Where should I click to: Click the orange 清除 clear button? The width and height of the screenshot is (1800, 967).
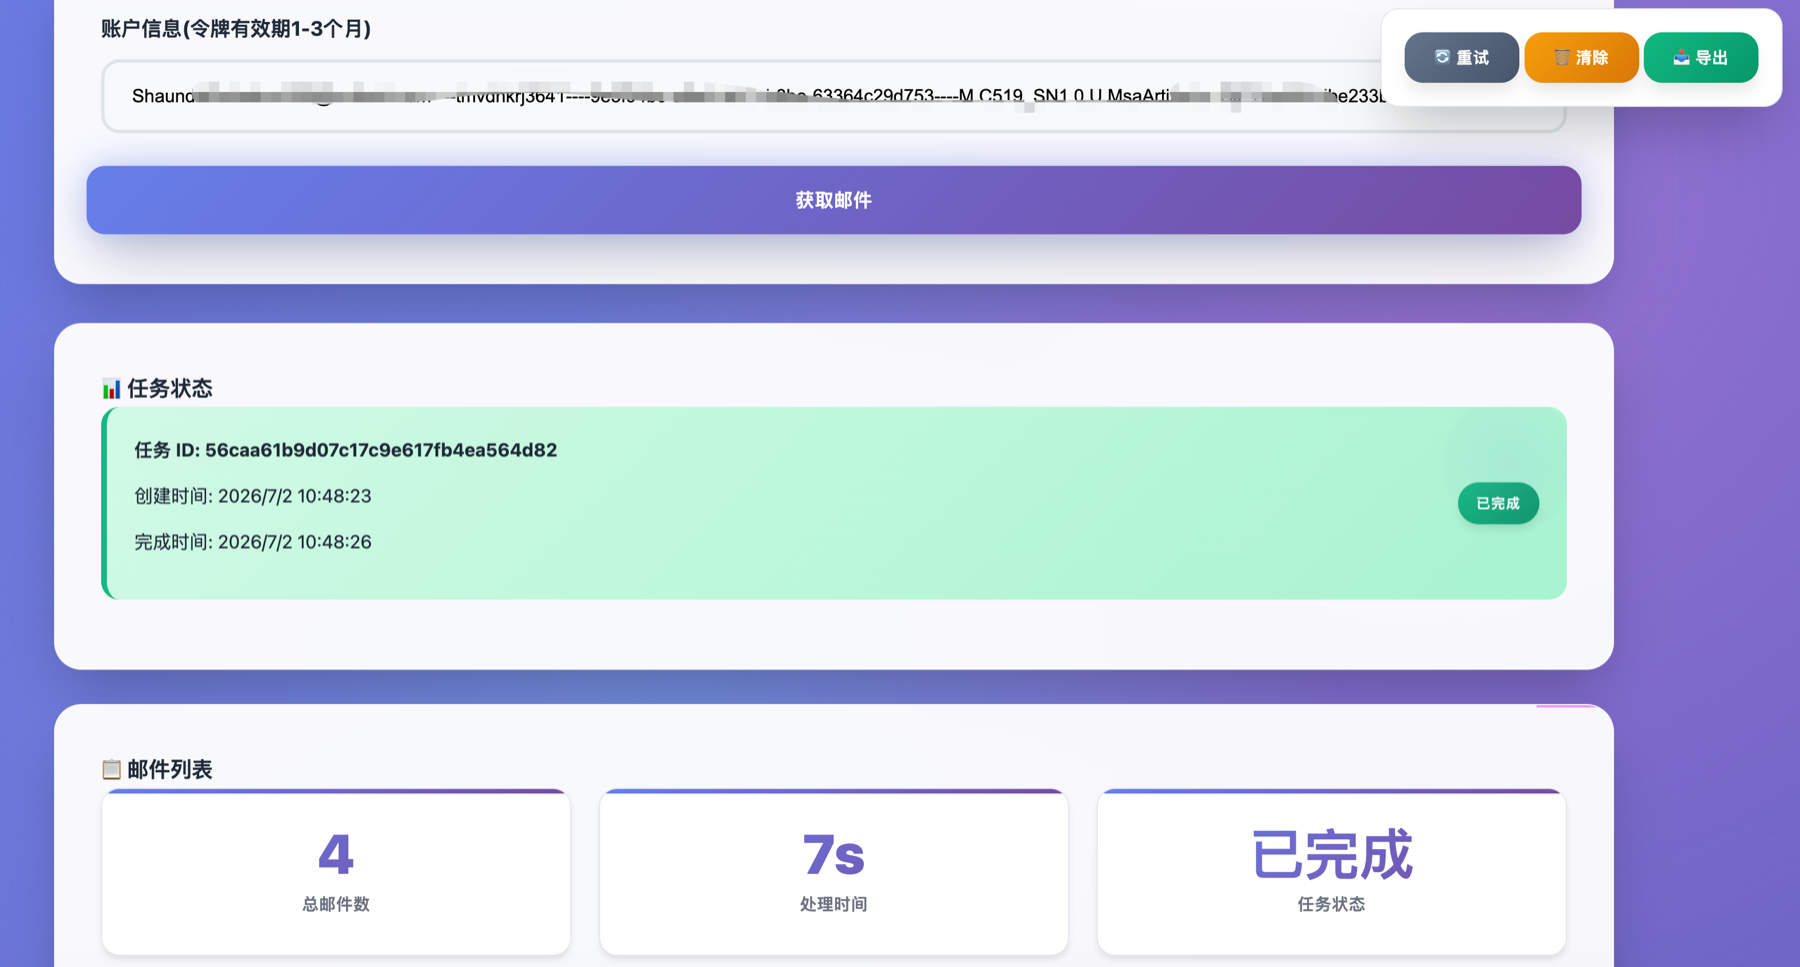tap(1581, 57)
